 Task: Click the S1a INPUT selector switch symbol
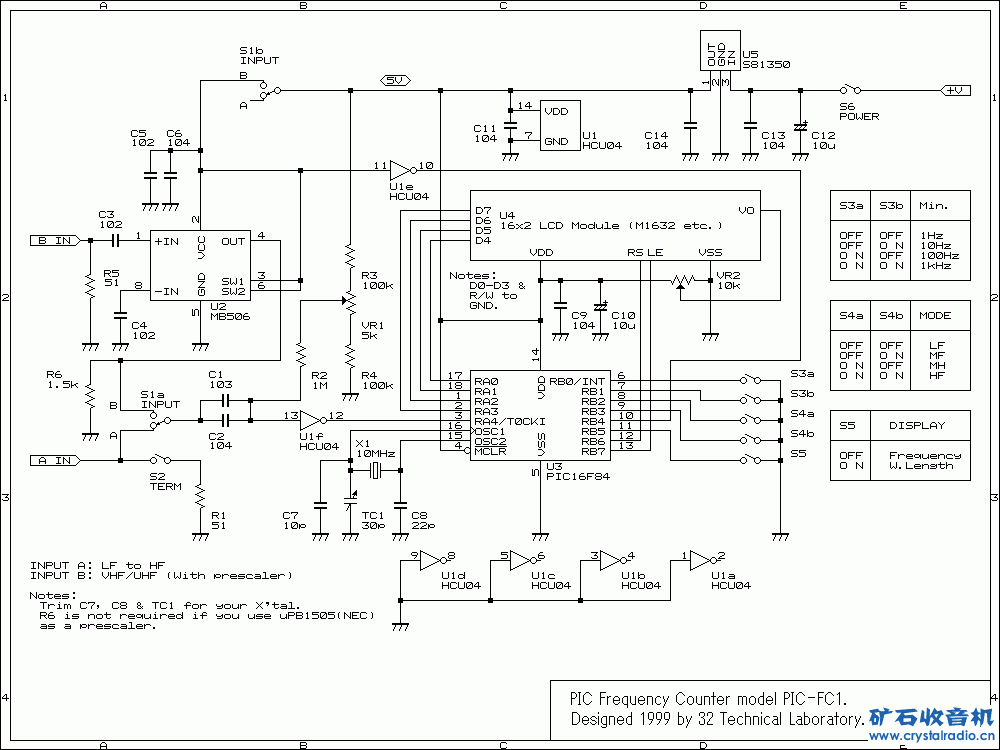pos(160,420)
